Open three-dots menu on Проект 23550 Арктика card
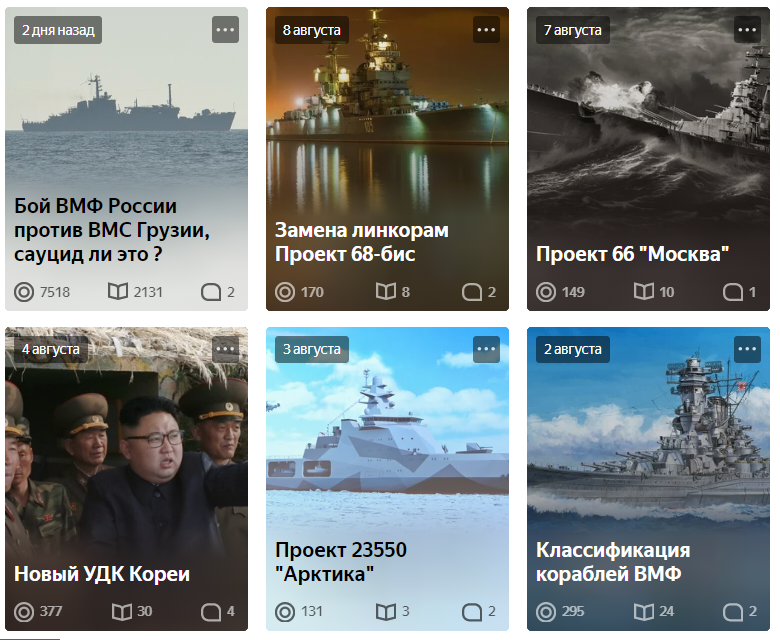Screen dimensions: 780x640 click(x=486, y=349)
